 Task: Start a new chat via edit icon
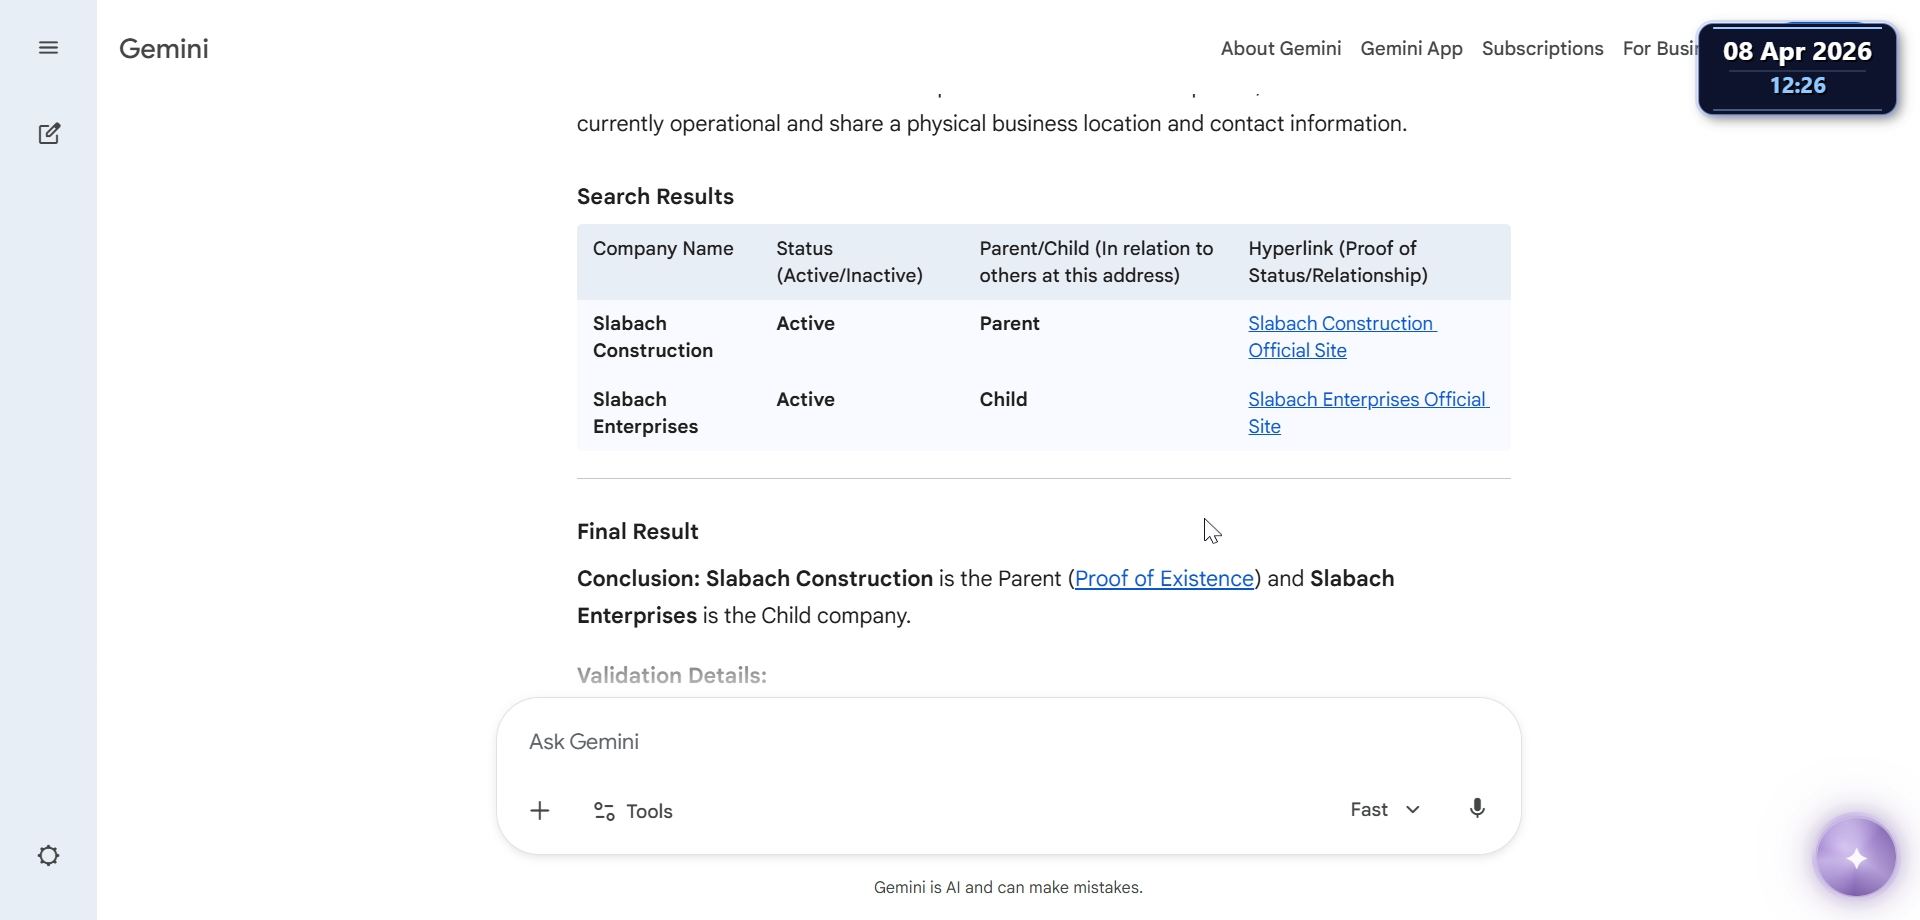click(49, 134)
